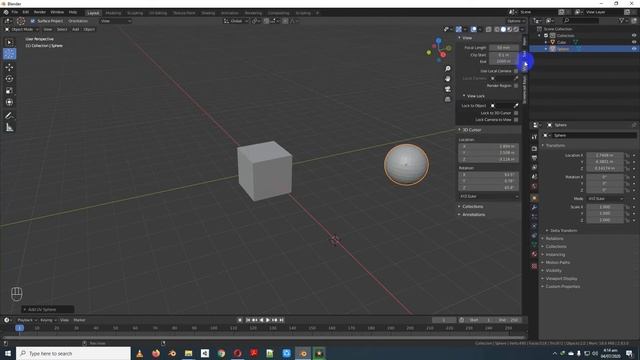The height and width of the screenshot is (360, 640).
Task: Switch perspective/orthographic grid gizmo
Action: (x=448, y=99)
